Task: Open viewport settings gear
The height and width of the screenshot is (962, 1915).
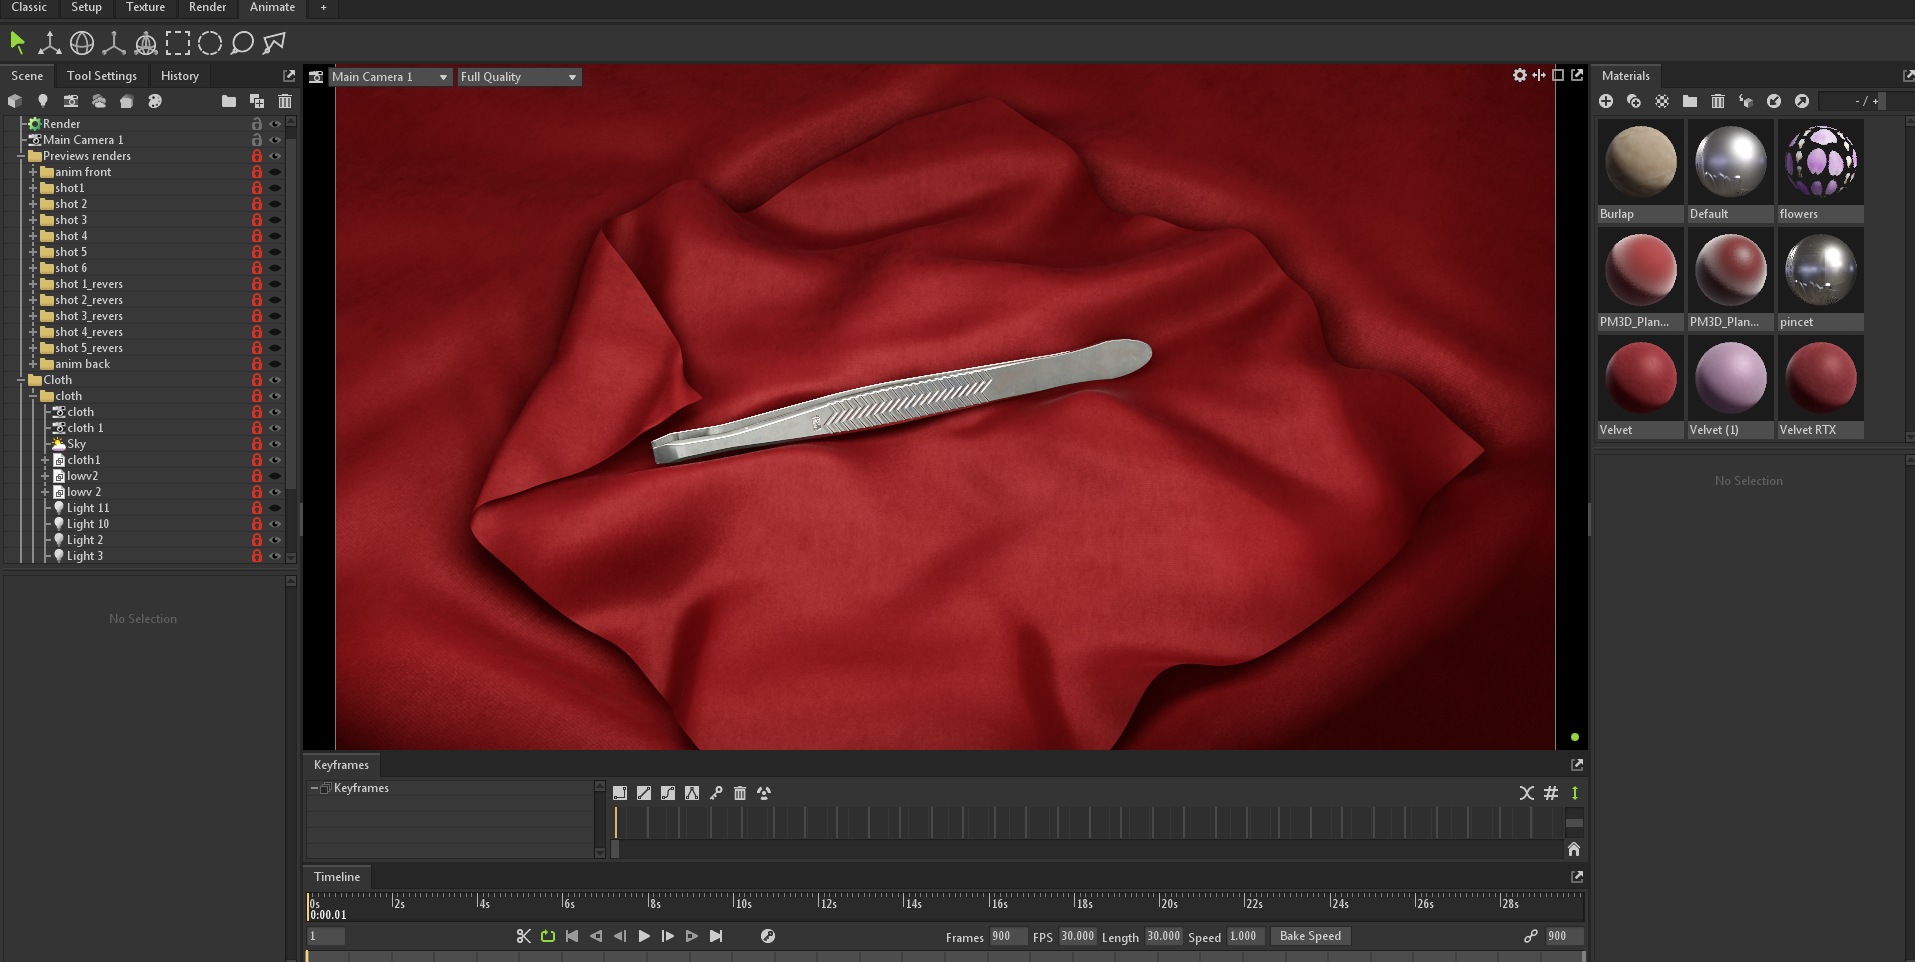Action: [1520, 75]
